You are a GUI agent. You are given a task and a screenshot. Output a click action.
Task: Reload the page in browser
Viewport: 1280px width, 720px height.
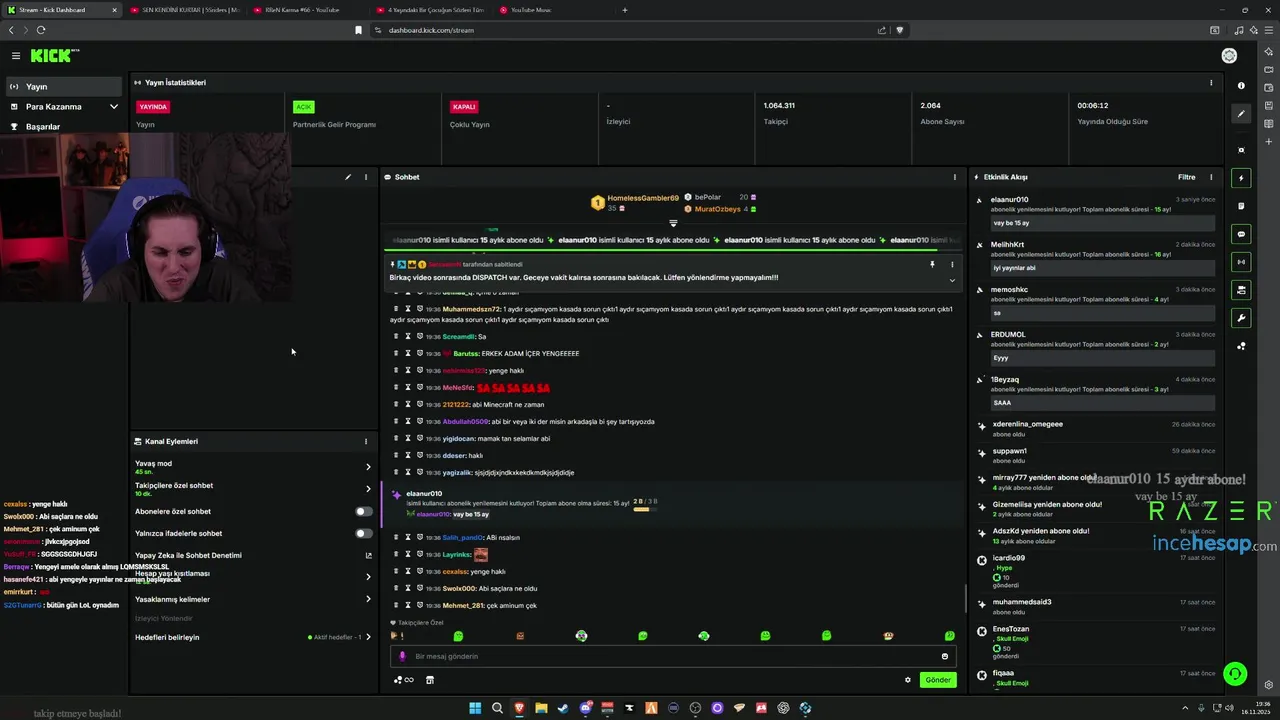40,30
